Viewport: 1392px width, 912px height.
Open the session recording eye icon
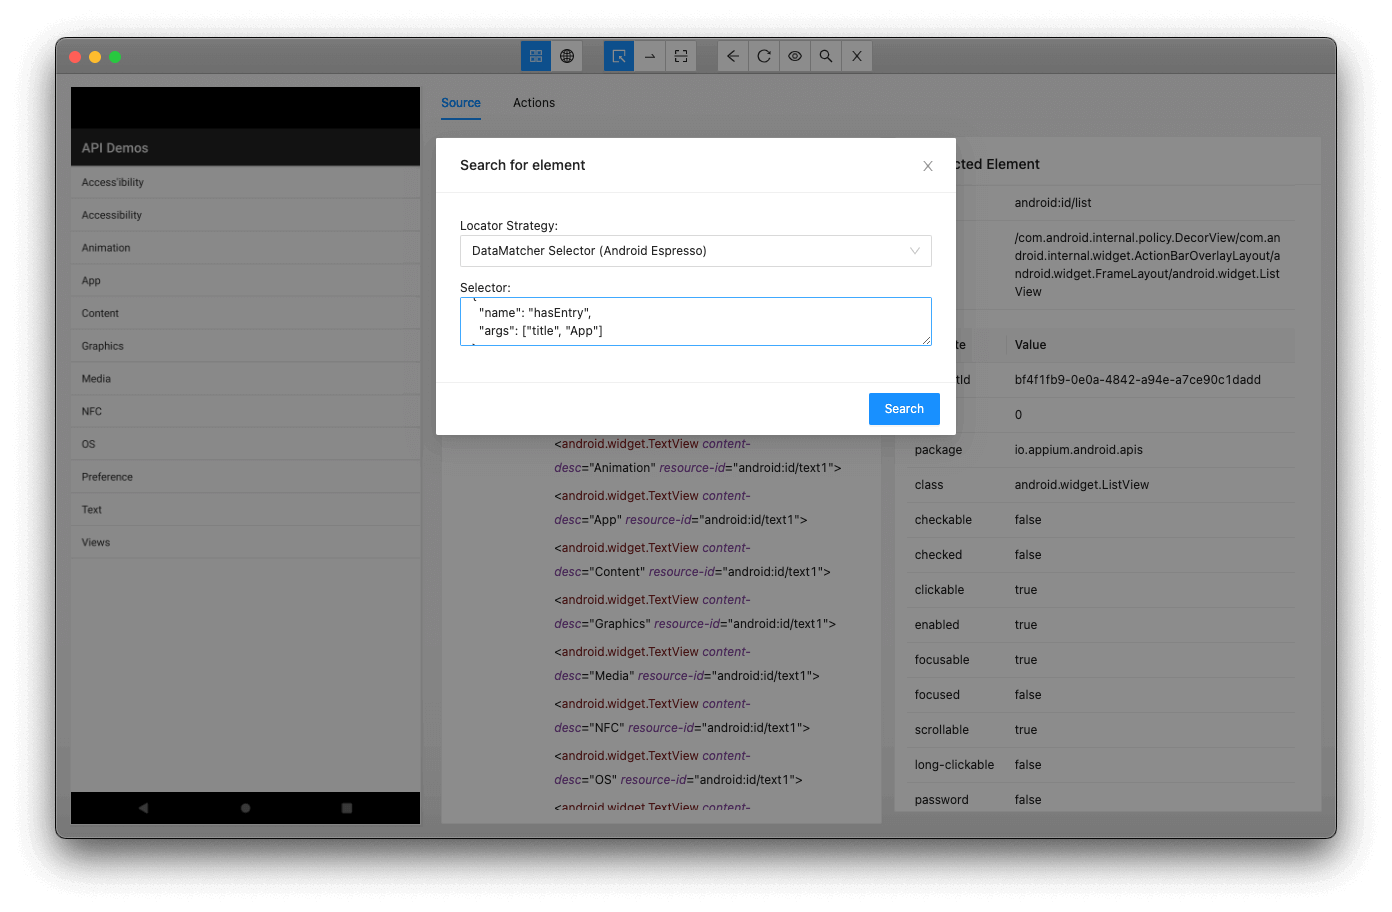point(795,56)
